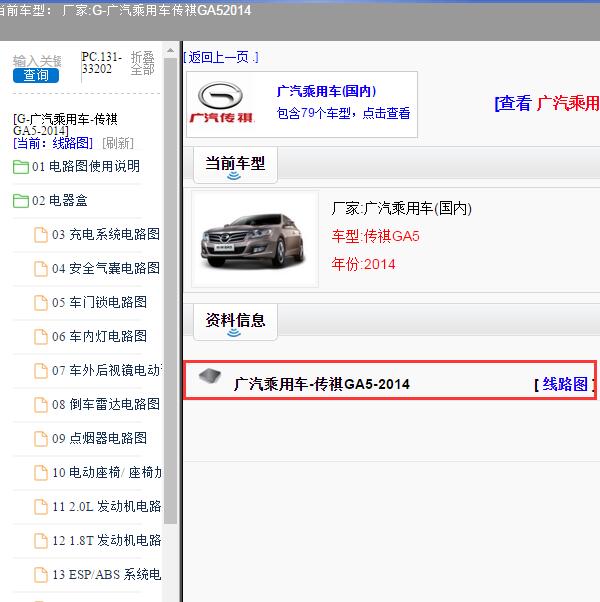Click the 刷新 refresh link
This screenshot has width=600, height=602.
[118, 143]
